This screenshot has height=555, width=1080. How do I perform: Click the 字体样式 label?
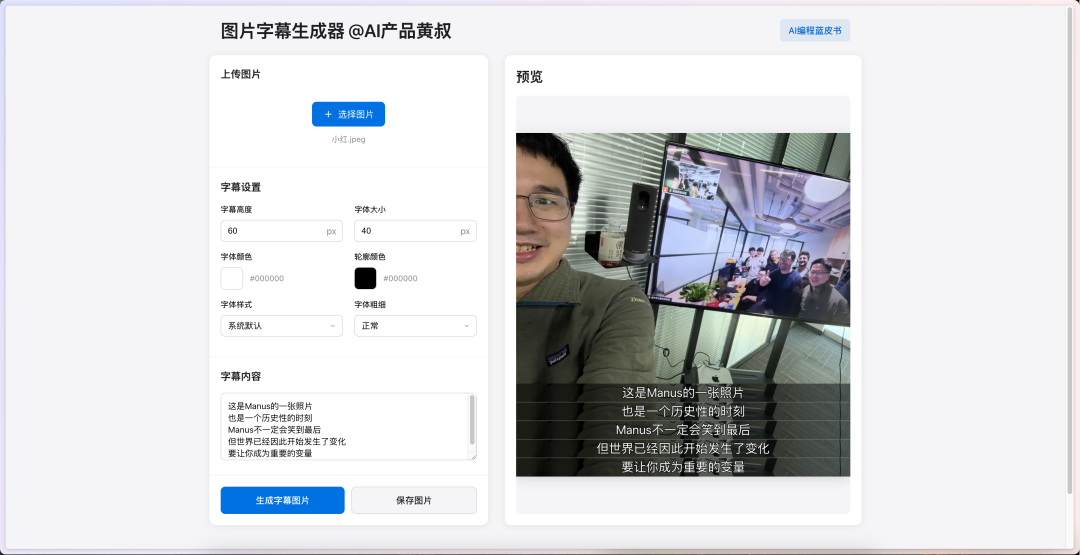(x=236, y=304)
